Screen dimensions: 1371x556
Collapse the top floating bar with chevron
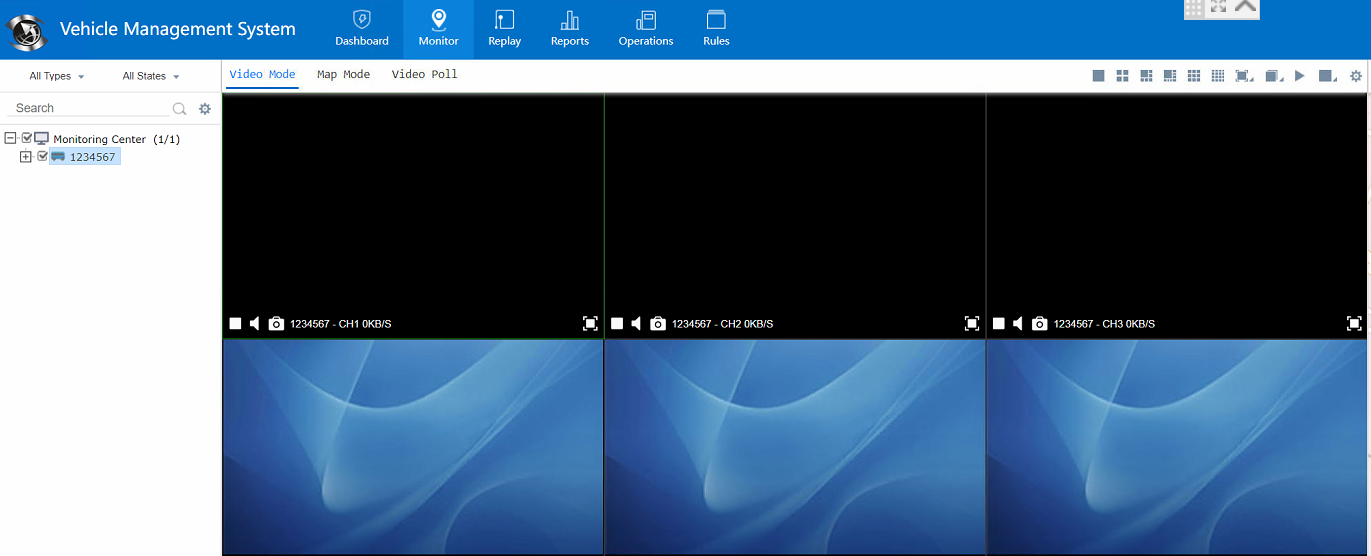coord(1244,6)
